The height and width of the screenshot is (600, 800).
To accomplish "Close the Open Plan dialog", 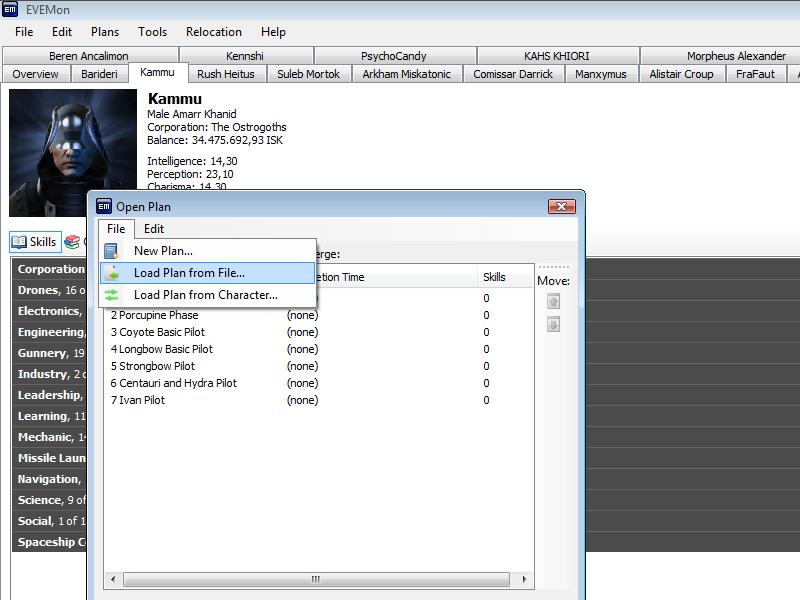I will tap(562, 206).
